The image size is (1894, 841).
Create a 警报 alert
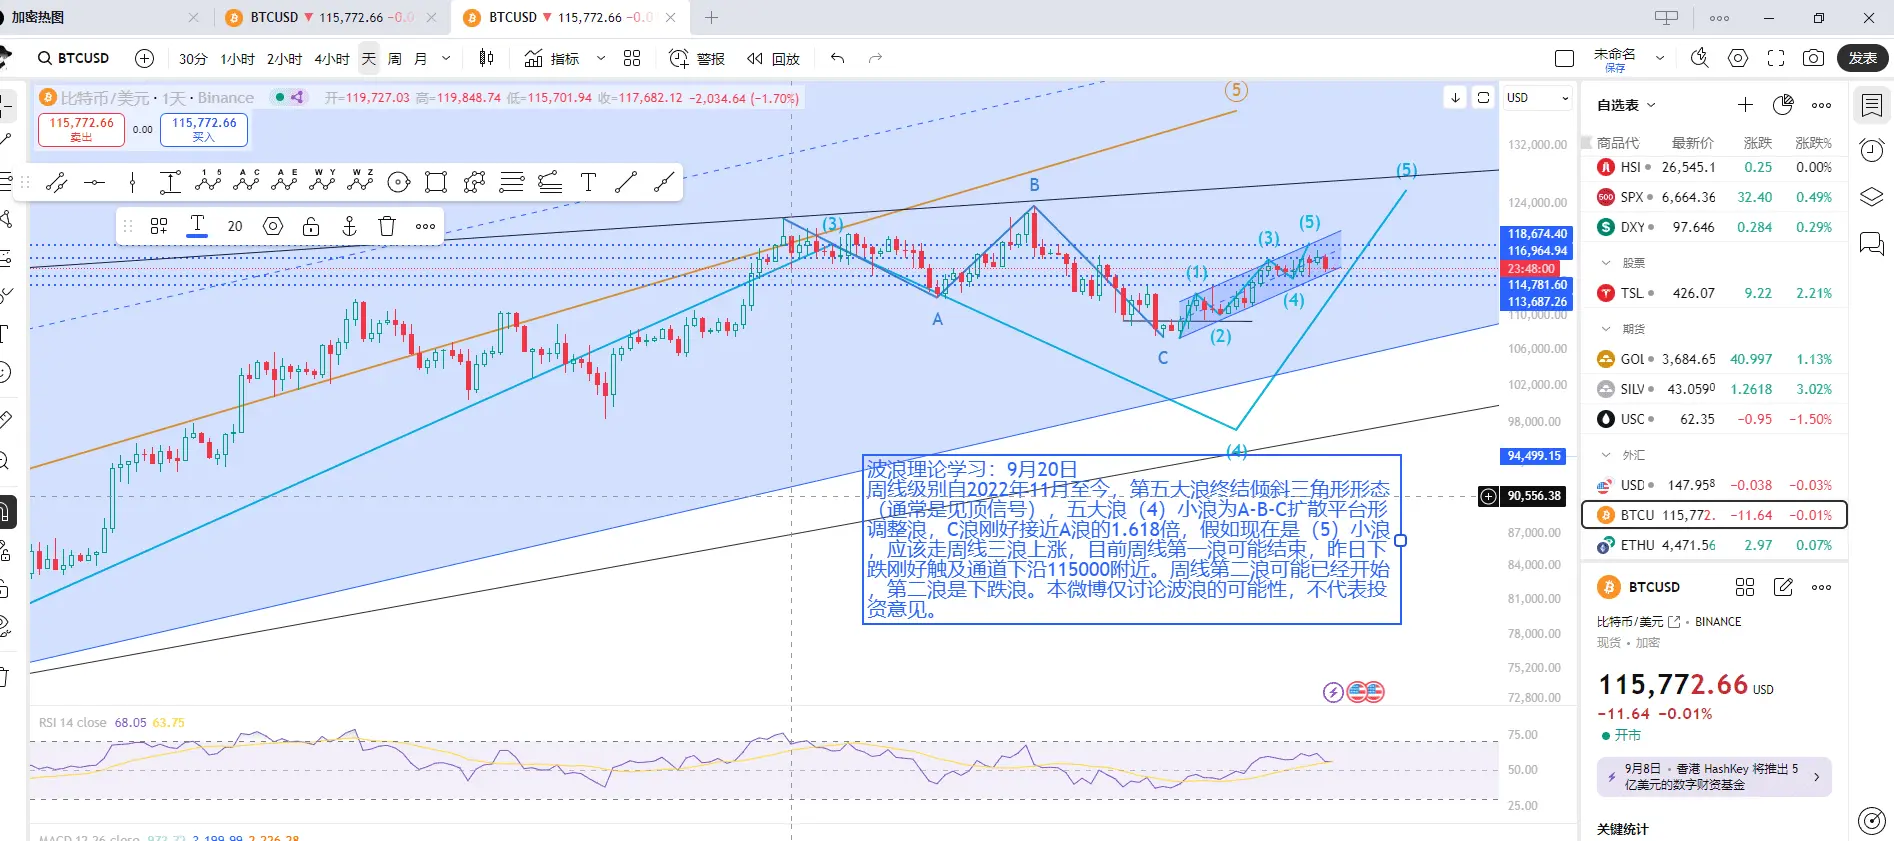click(697, 59)
